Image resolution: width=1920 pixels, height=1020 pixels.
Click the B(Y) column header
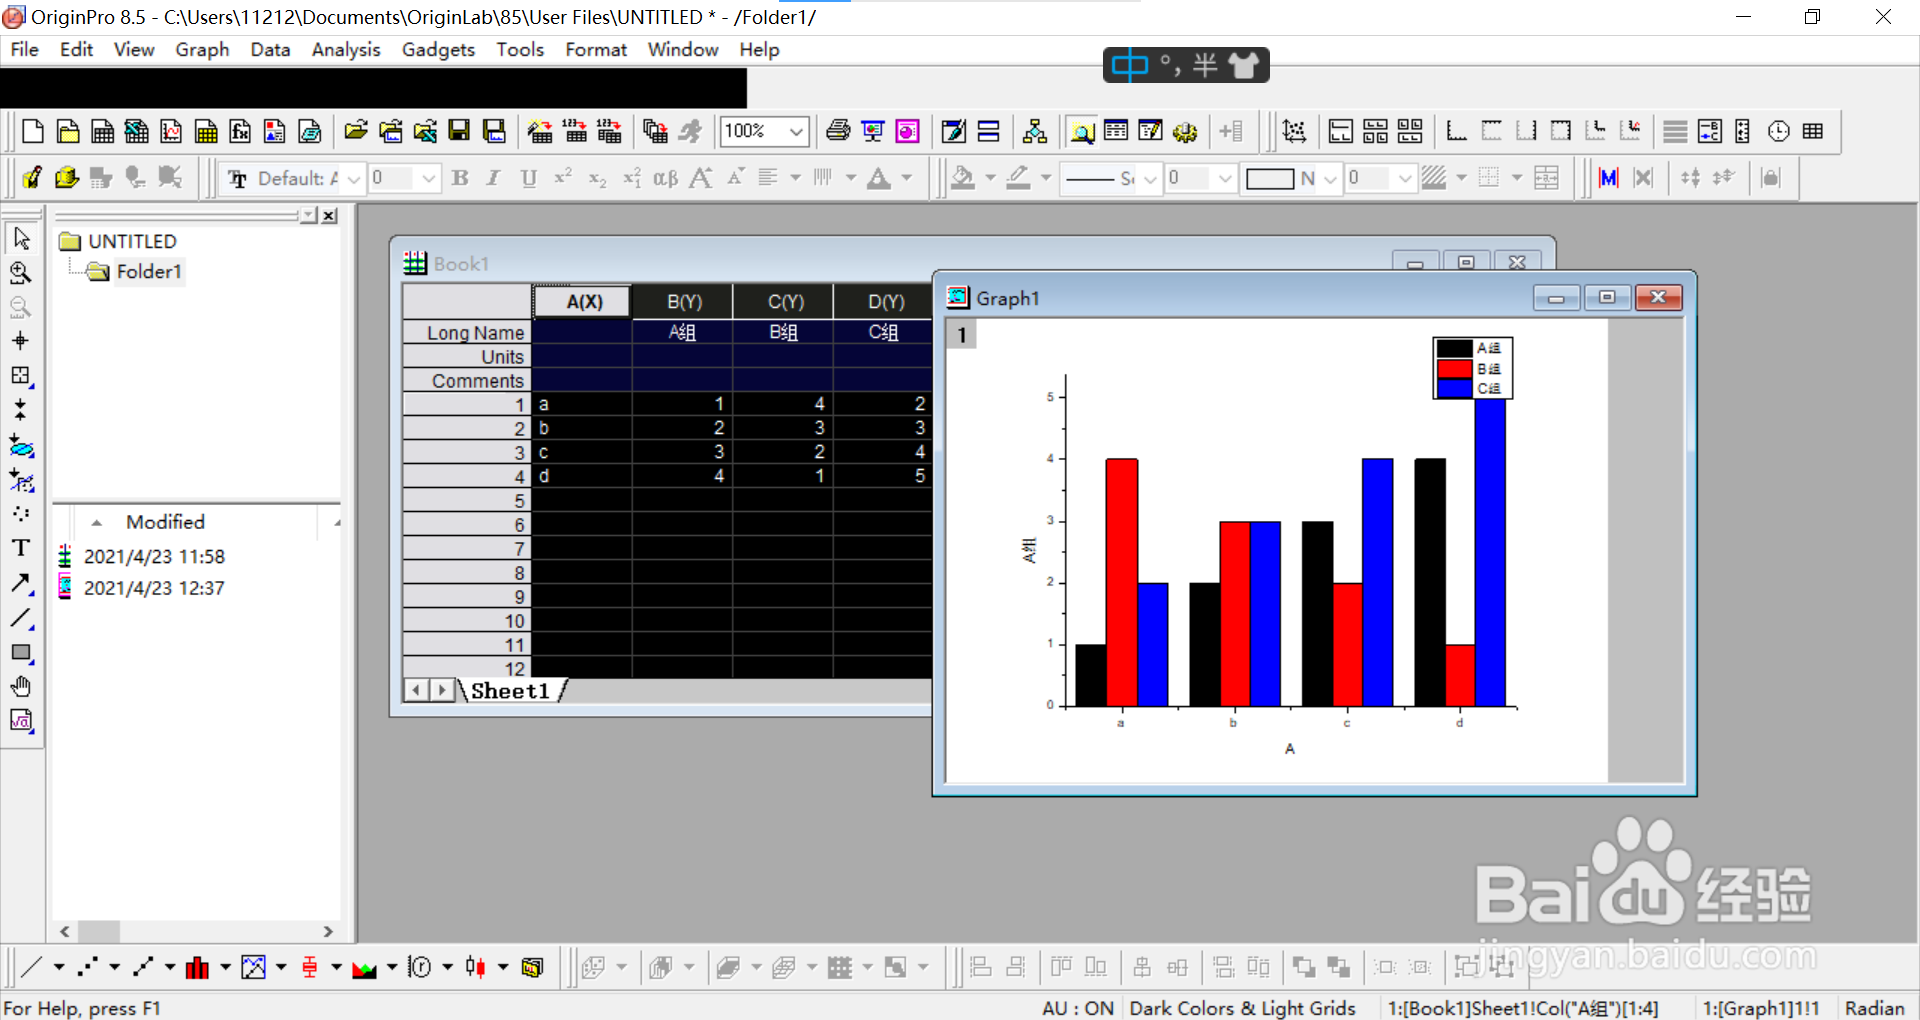click(684, 301)
